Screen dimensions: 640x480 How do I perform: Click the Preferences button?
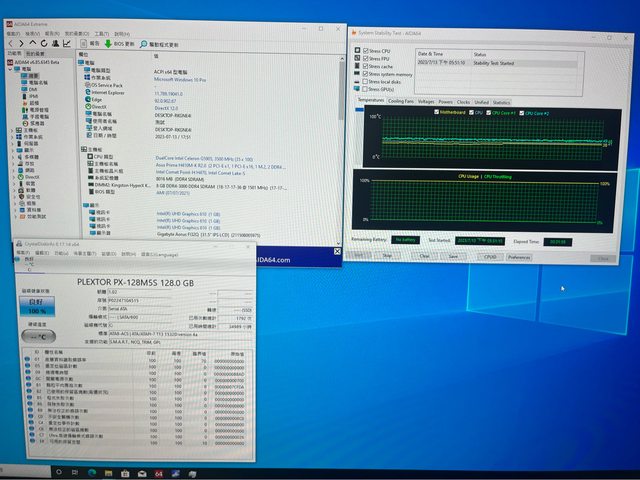tap(519, 257)
